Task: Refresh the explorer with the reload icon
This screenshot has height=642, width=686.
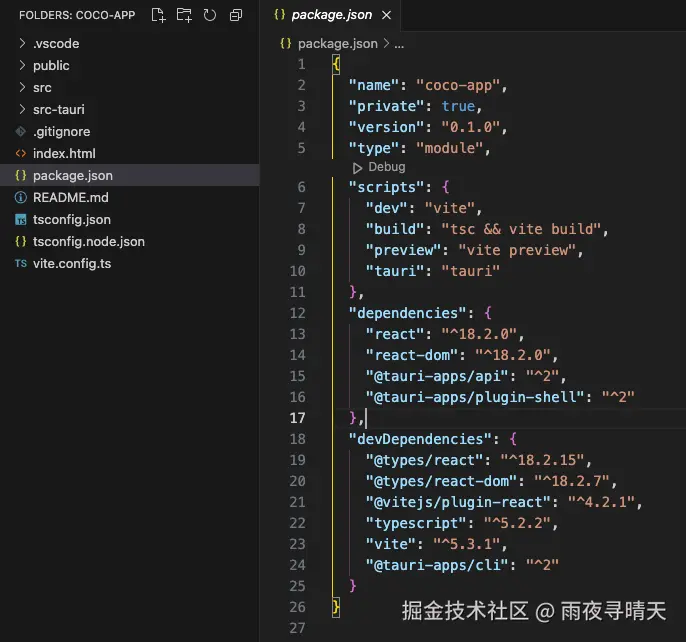Action: [210, 15]
